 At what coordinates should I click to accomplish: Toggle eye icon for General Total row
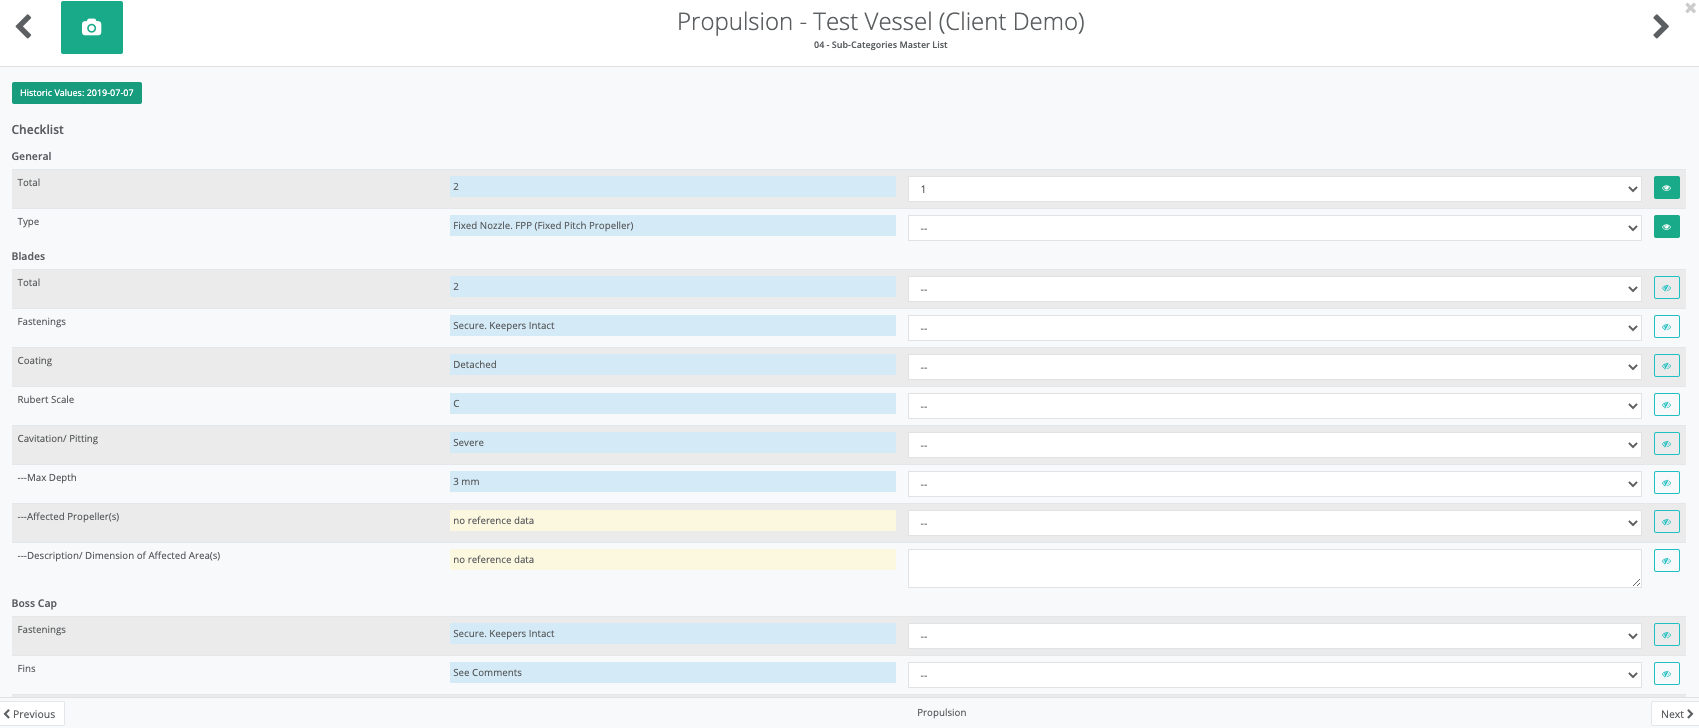pyautogui.click(x=1666, y=188)
